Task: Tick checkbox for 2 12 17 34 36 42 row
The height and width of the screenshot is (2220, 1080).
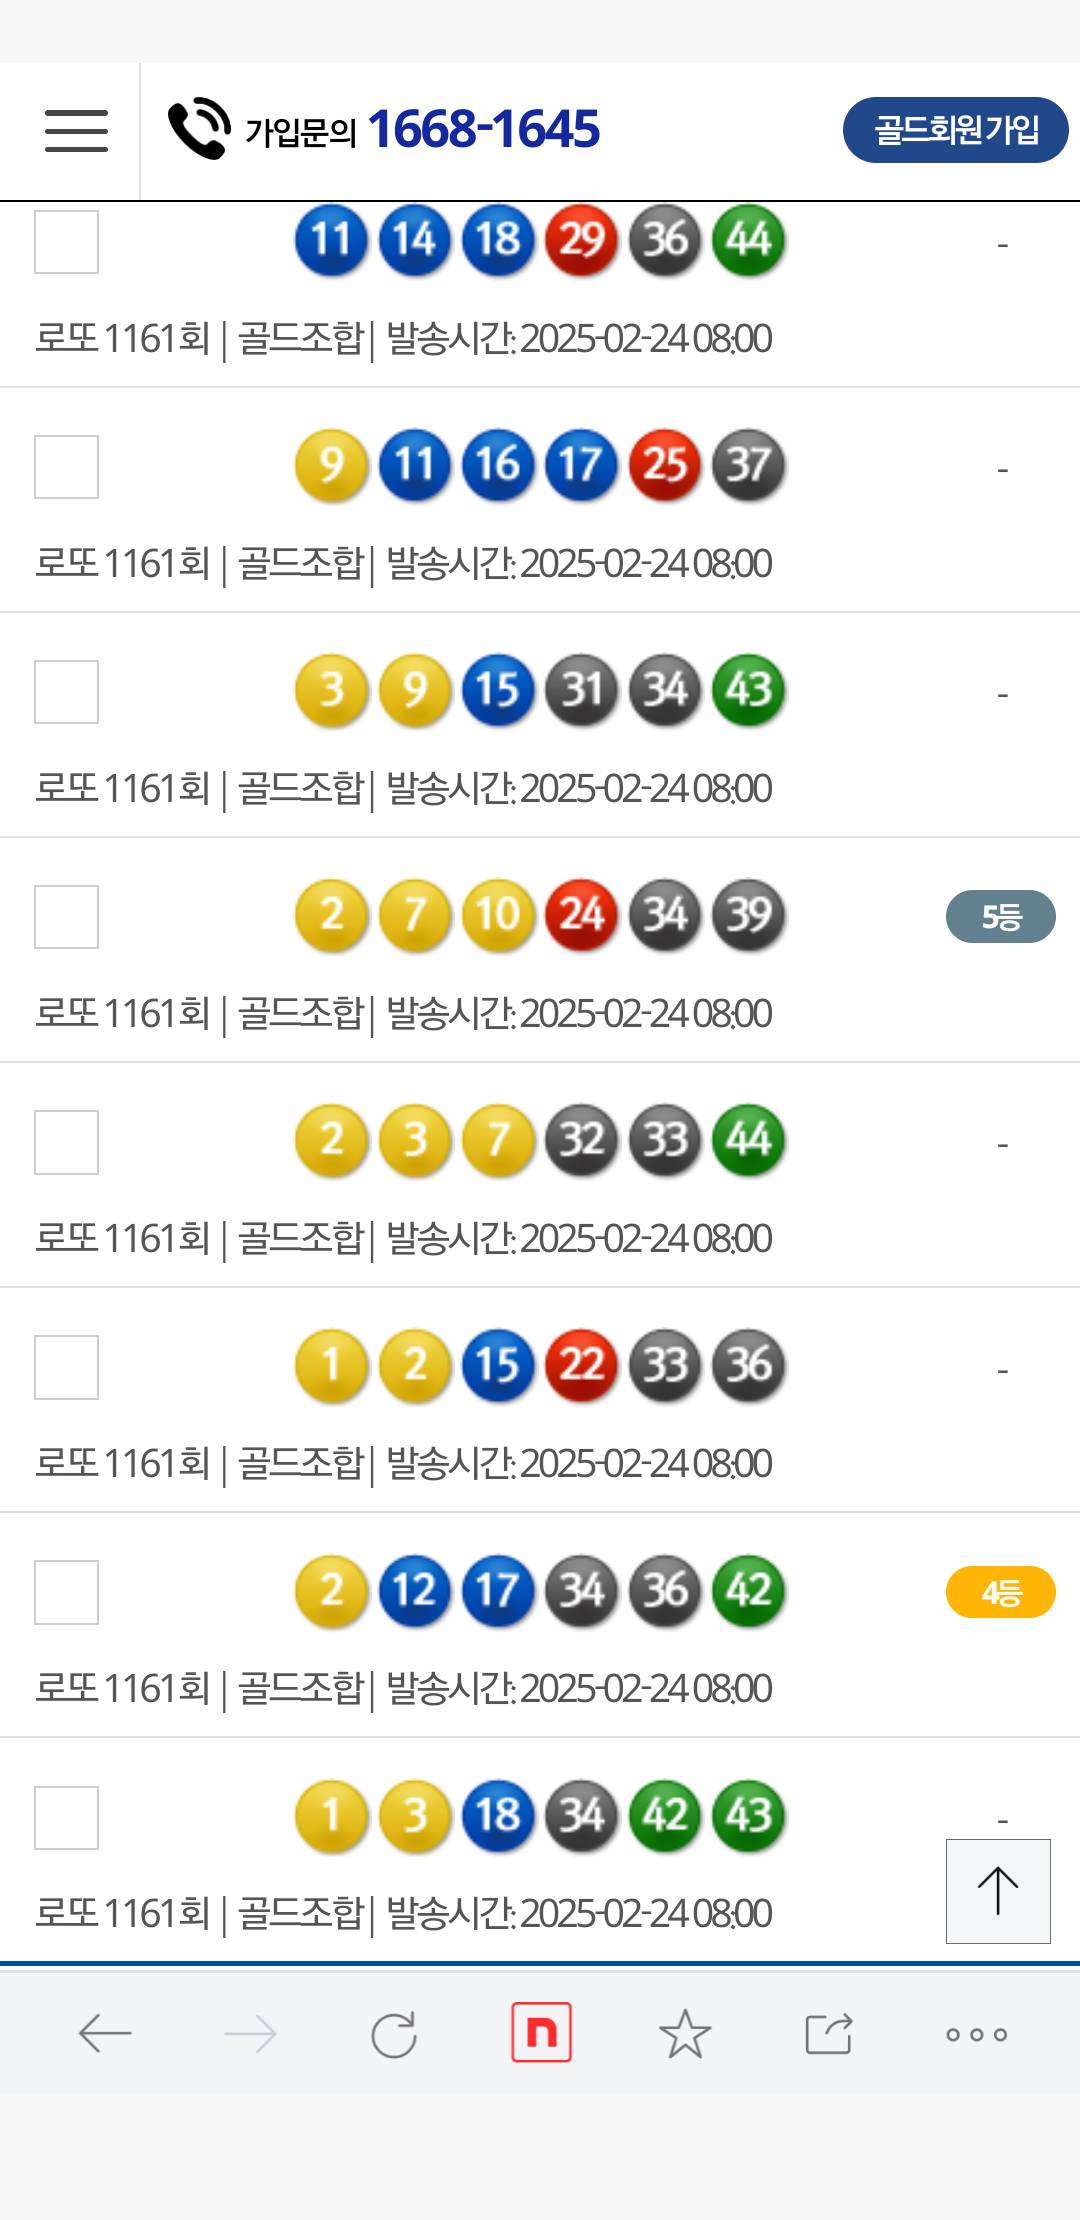Action: tap(66, 1592)
